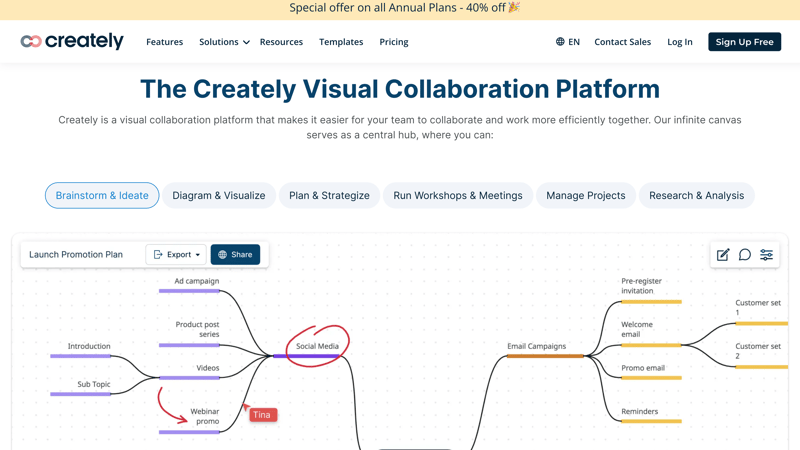Open the edit note icon on canvas
The image size is (800, 450).
723,255
